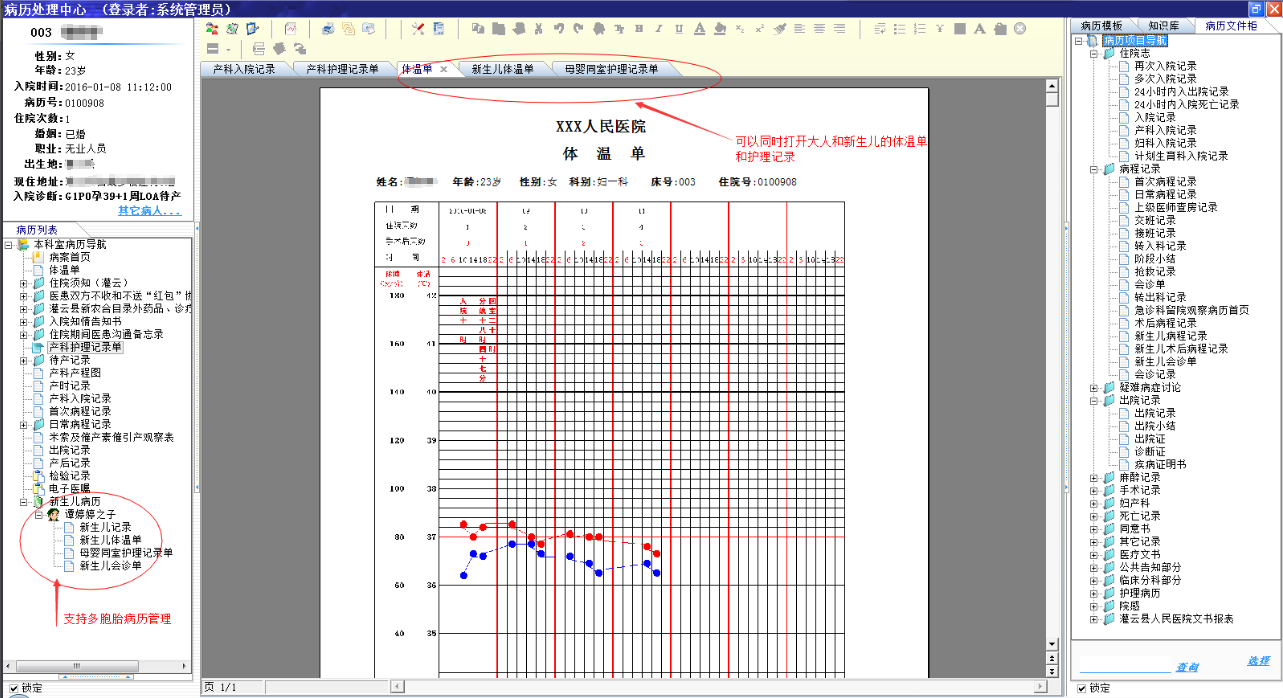
Task: Expand the 疑难病症讨论 tree node
Action: [x=1095, y=387]
